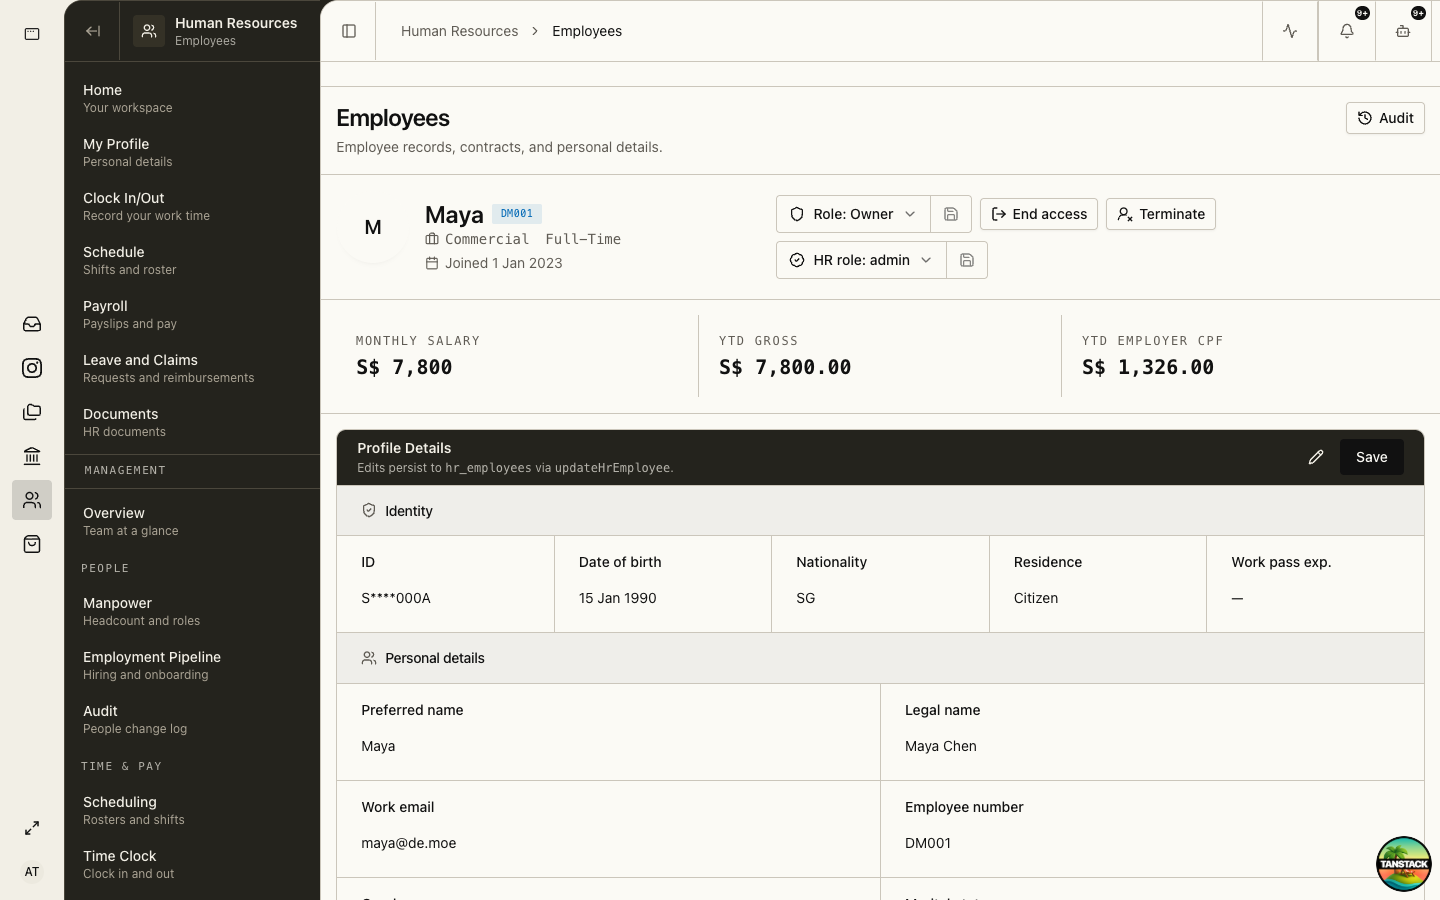Open the inbox icon in the left rail
This screenshot has width=1440, height=900.
[x=32, y=324]
